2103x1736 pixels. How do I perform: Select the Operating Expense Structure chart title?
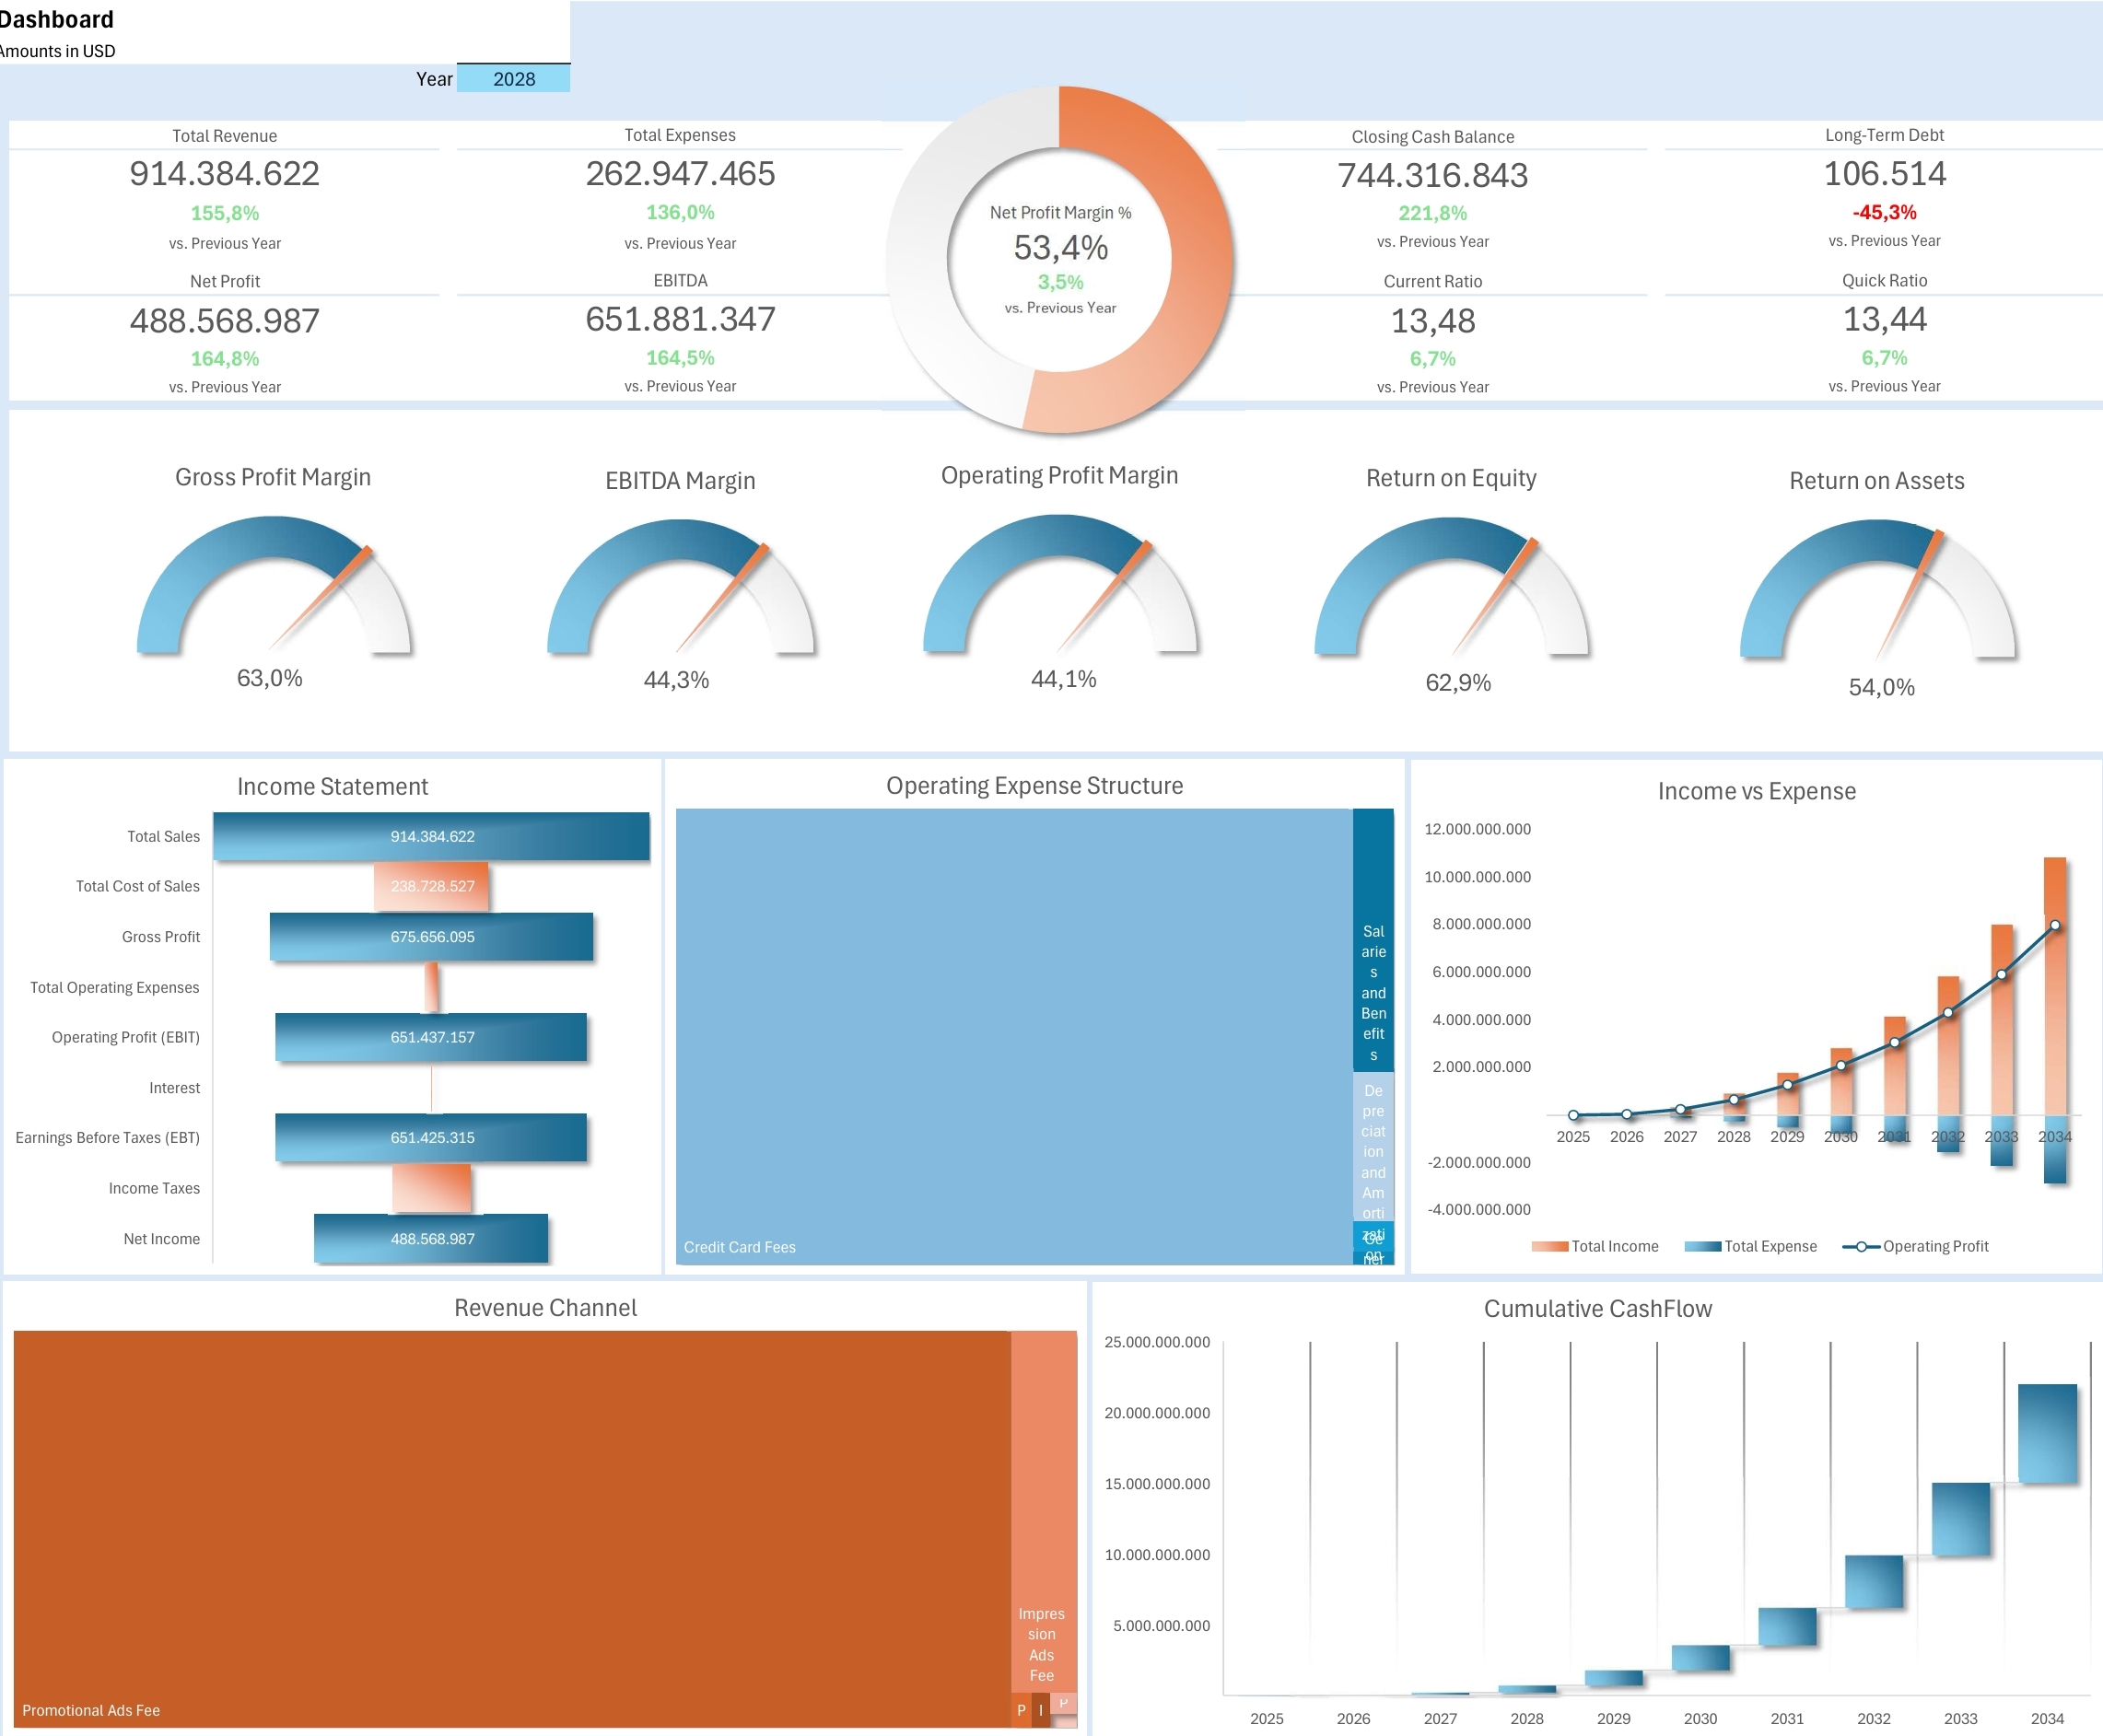(1034, 786)
